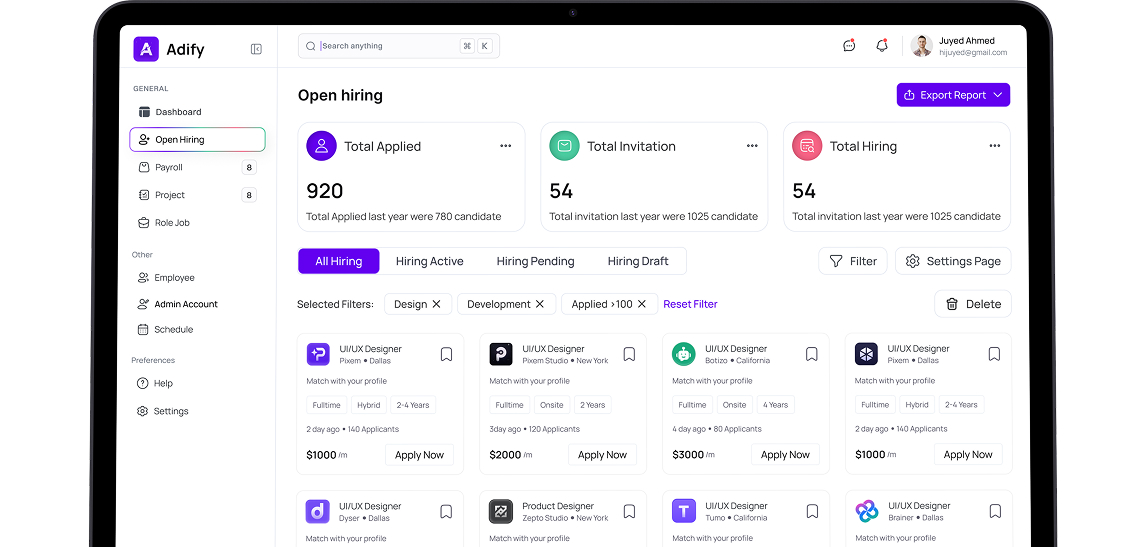This screenshot has height=547, width=1146.
Task: Remove the Applied >100 filter chip
Action: (642, 304)
